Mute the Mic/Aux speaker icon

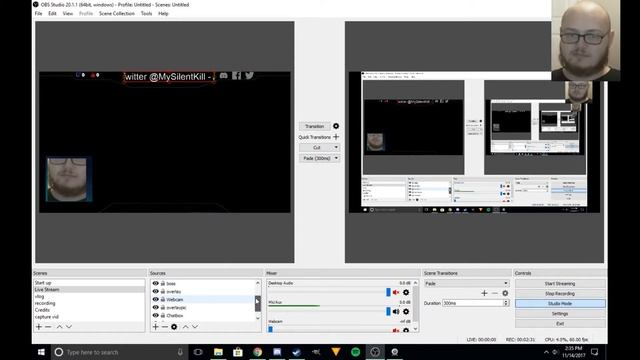coord(396,311)
